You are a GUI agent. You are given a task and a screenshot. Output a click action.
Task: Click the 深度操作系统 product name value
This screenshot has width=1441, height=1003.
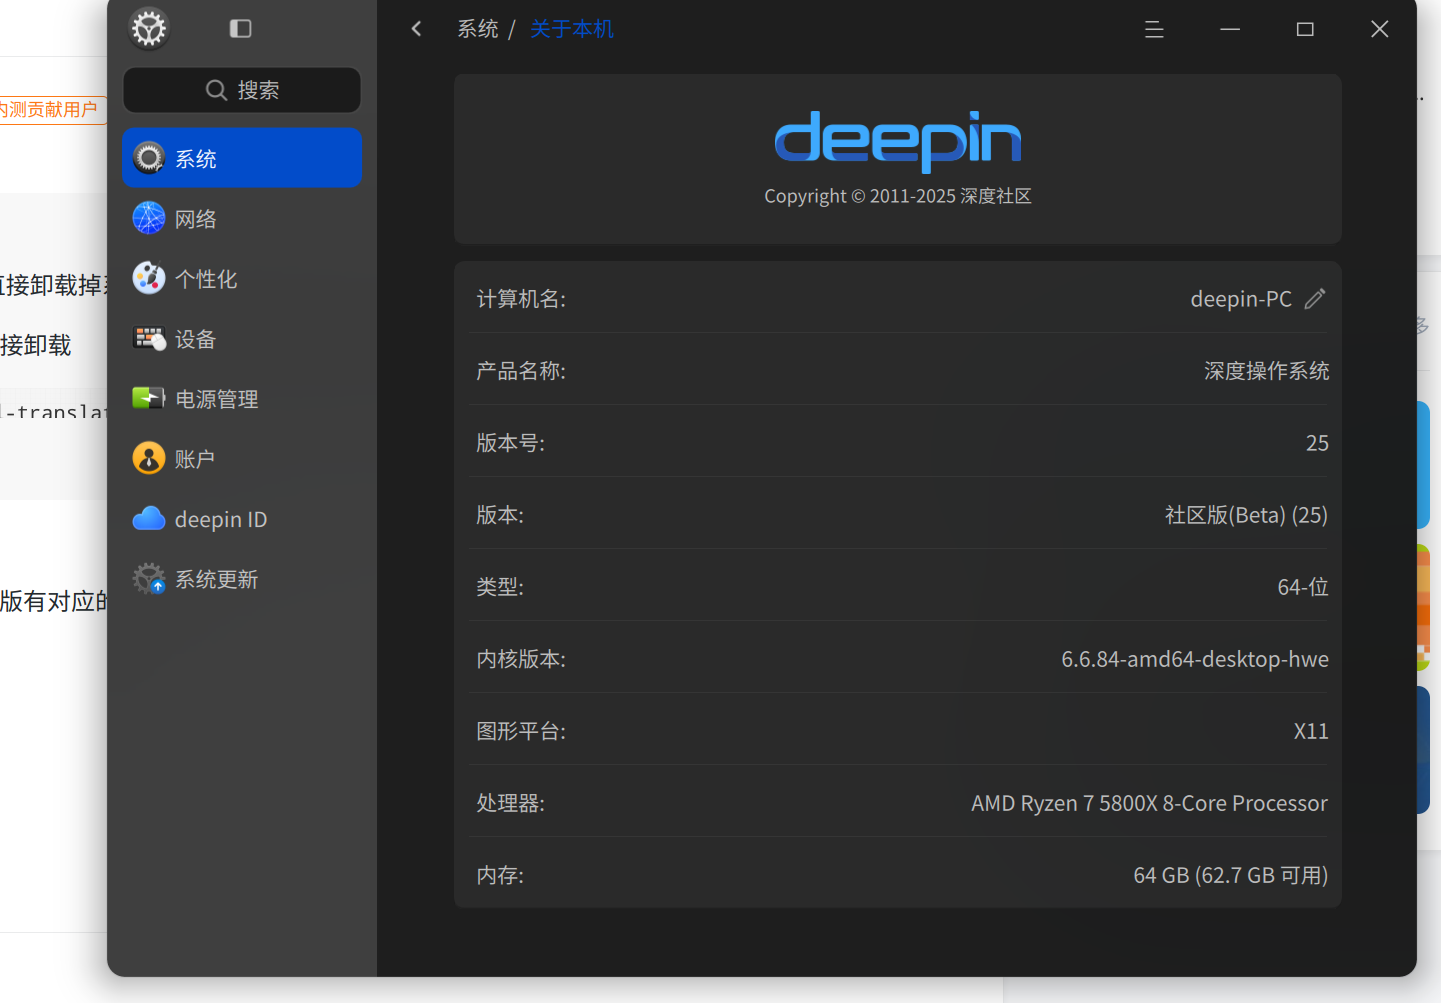point(1266,371)
